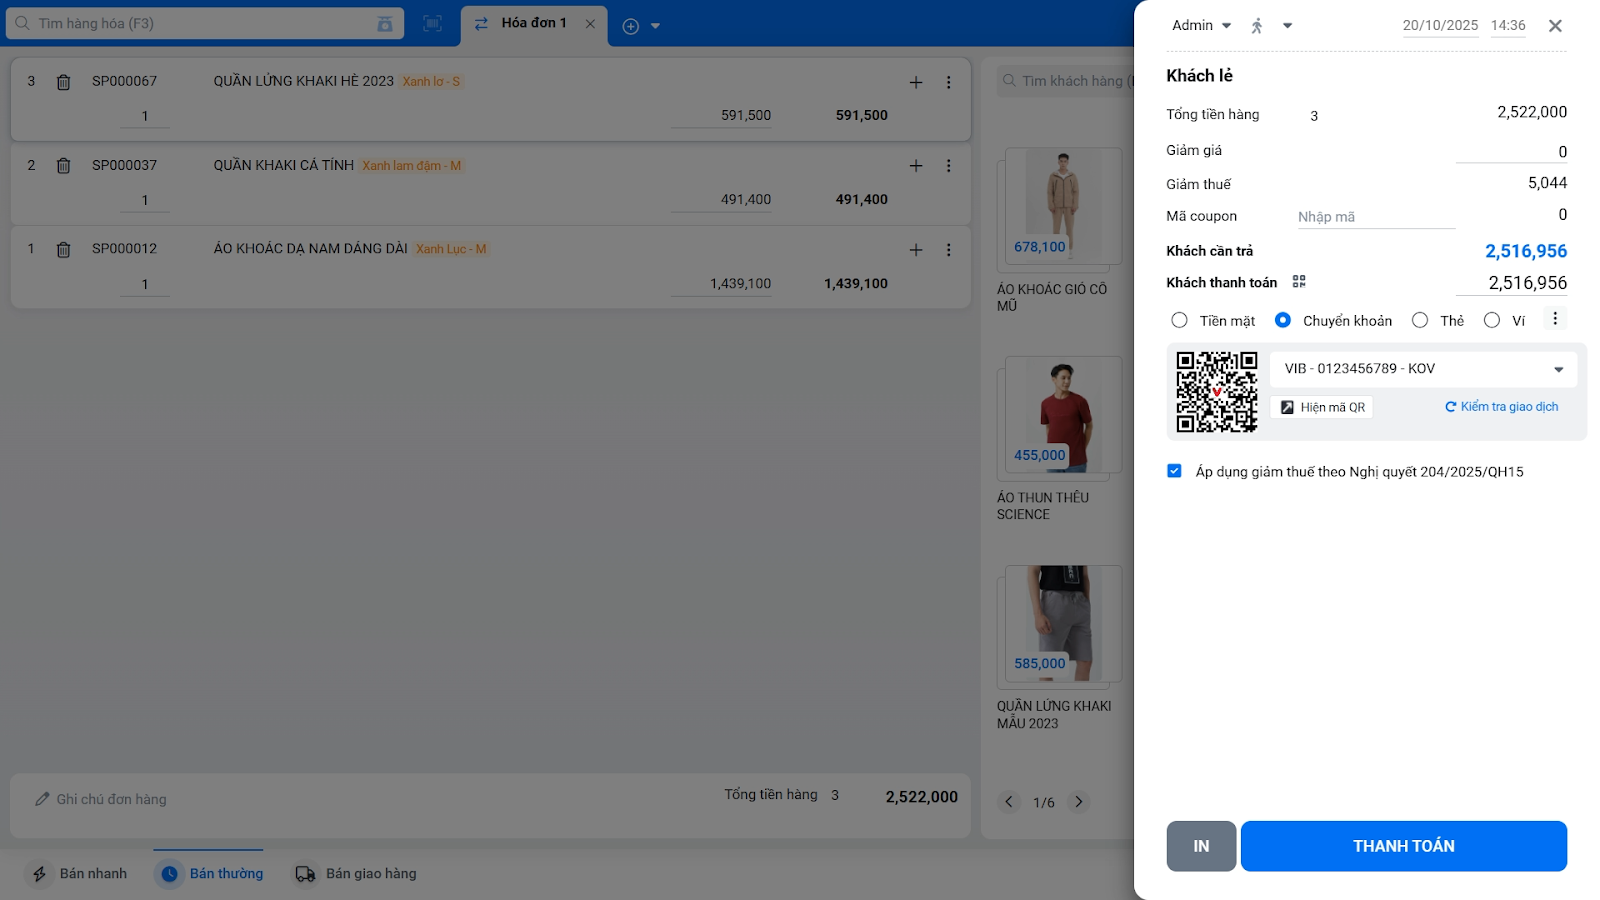Go to the previous product page
Viewport: 1600px width, 900px height.
[x=1009, y=802]
